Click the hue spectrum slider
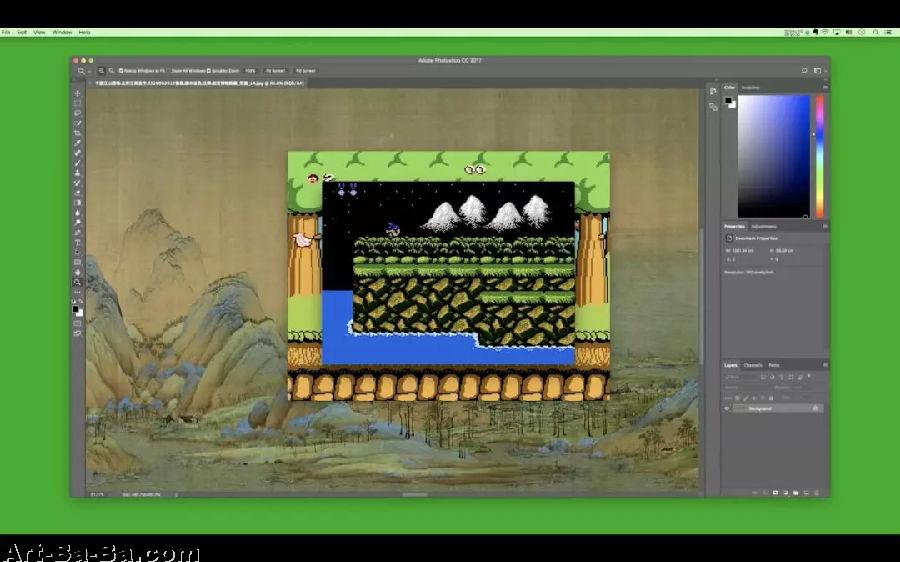The height and width of the screenshot is (562, 900). tap(819, 156)
